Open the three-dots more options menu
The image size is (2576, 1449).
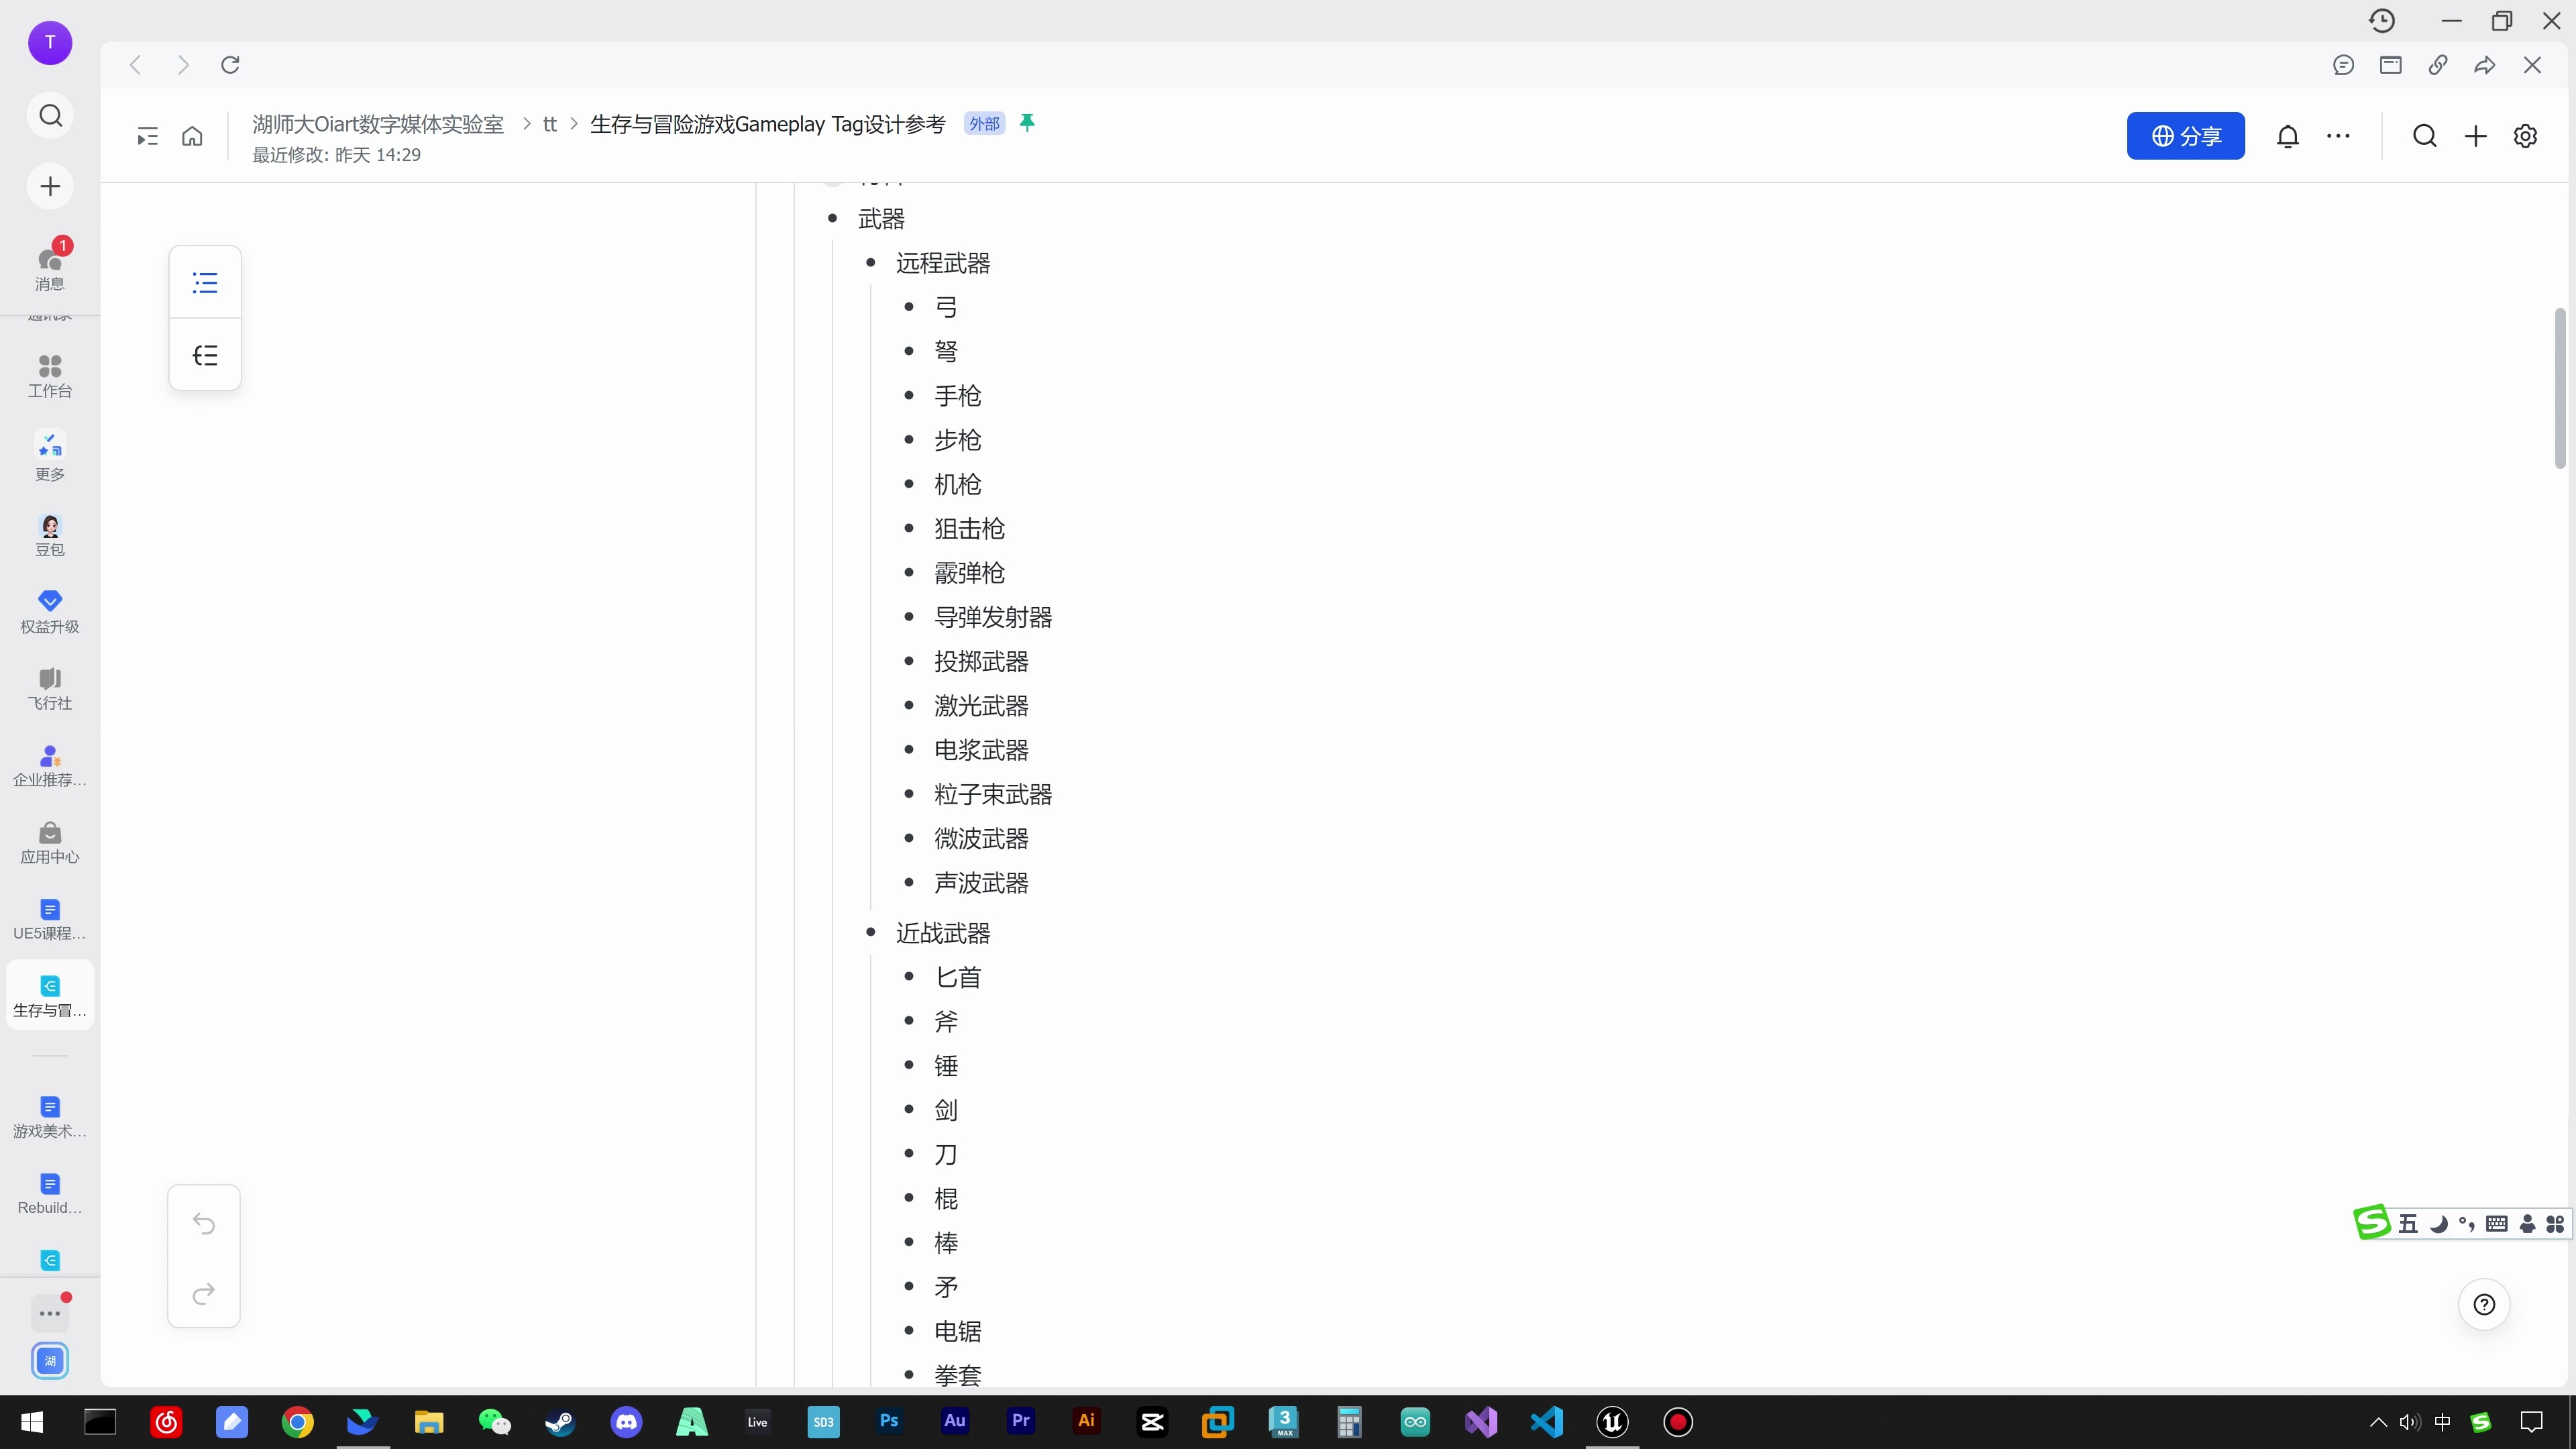(x=2338, y=136)
